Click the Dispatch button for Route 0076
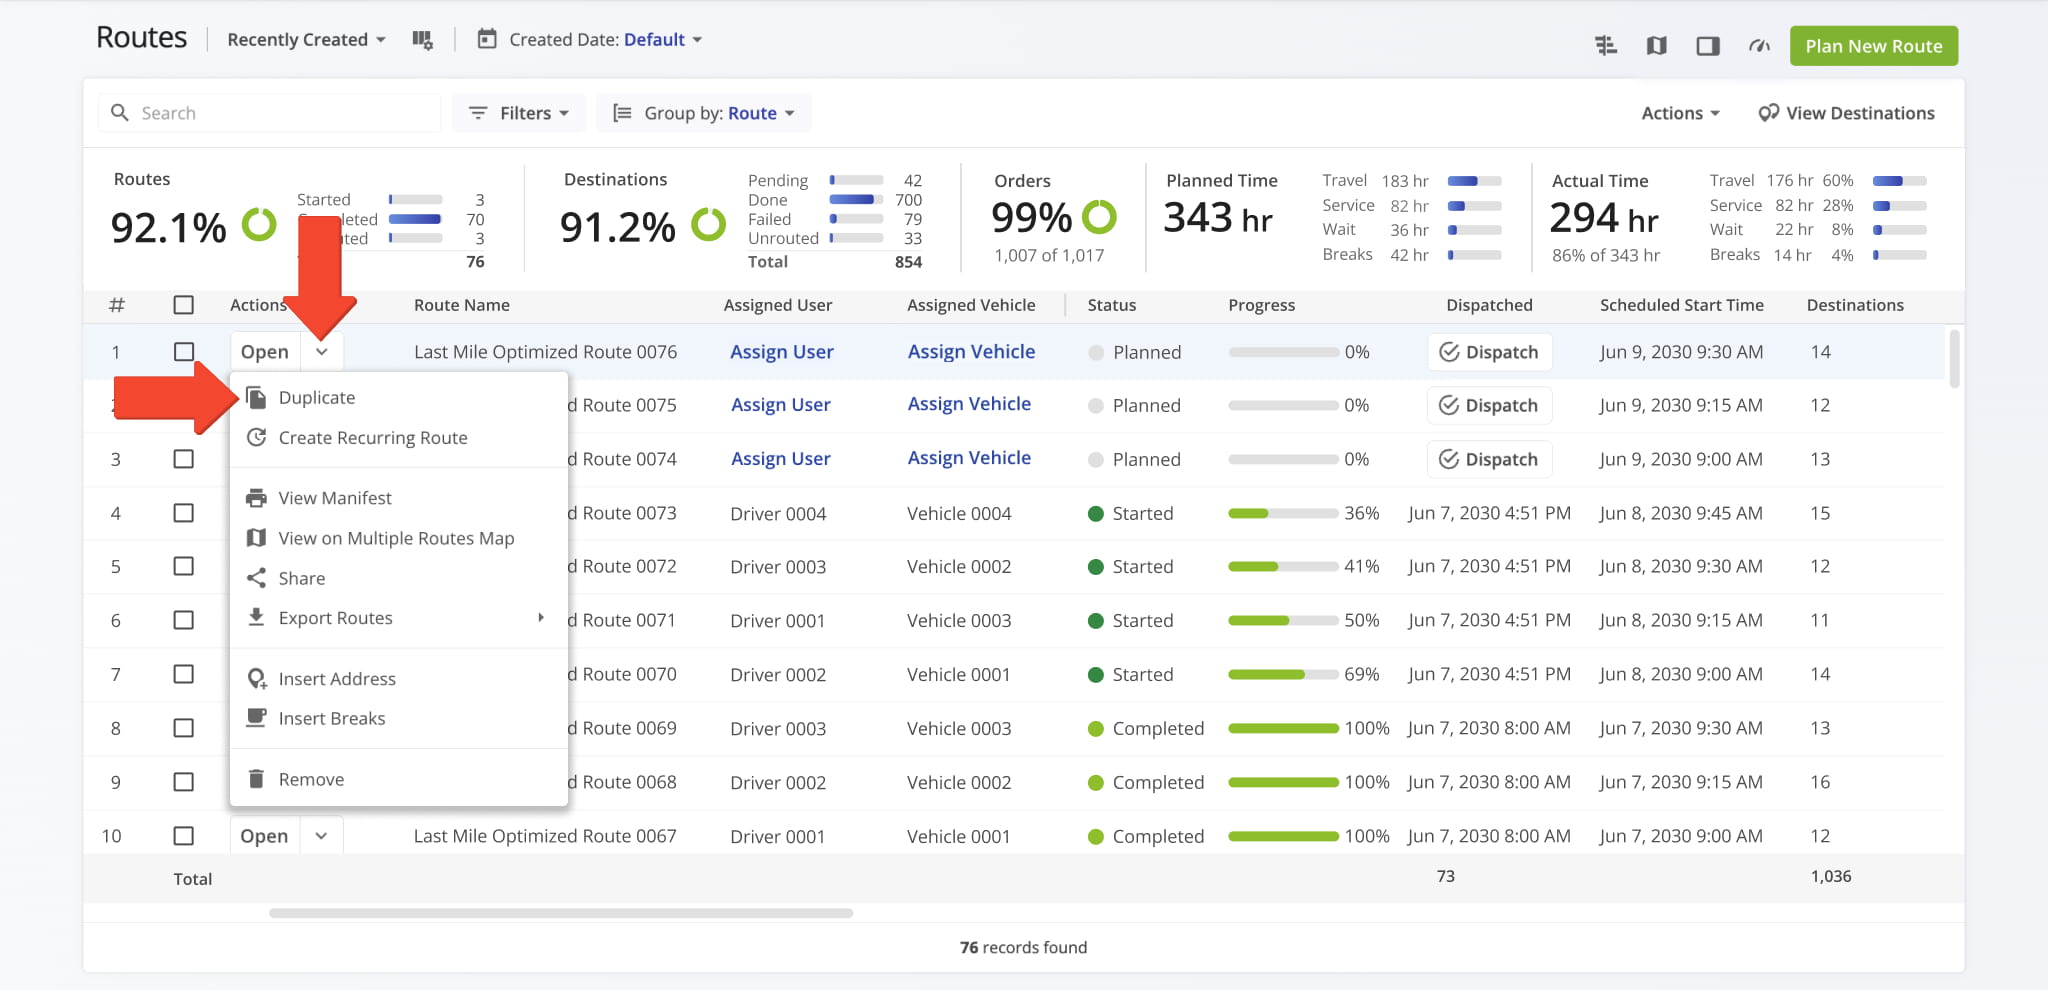Image resolution: width=2048 pixels, height=990 pixels. [1489, 352]
